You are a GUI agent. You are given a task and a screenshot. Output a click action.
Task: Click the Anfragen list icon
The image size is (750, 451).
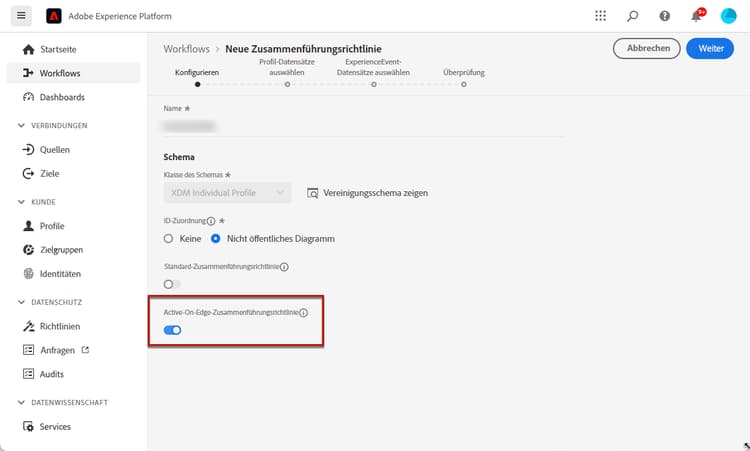29,350
